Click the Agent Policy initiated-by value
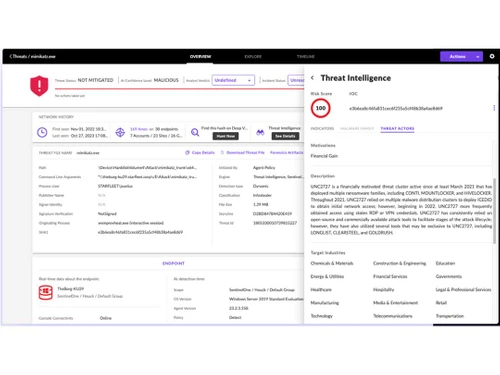The width and height of the screenshot is (500, 375). (264, 168)
